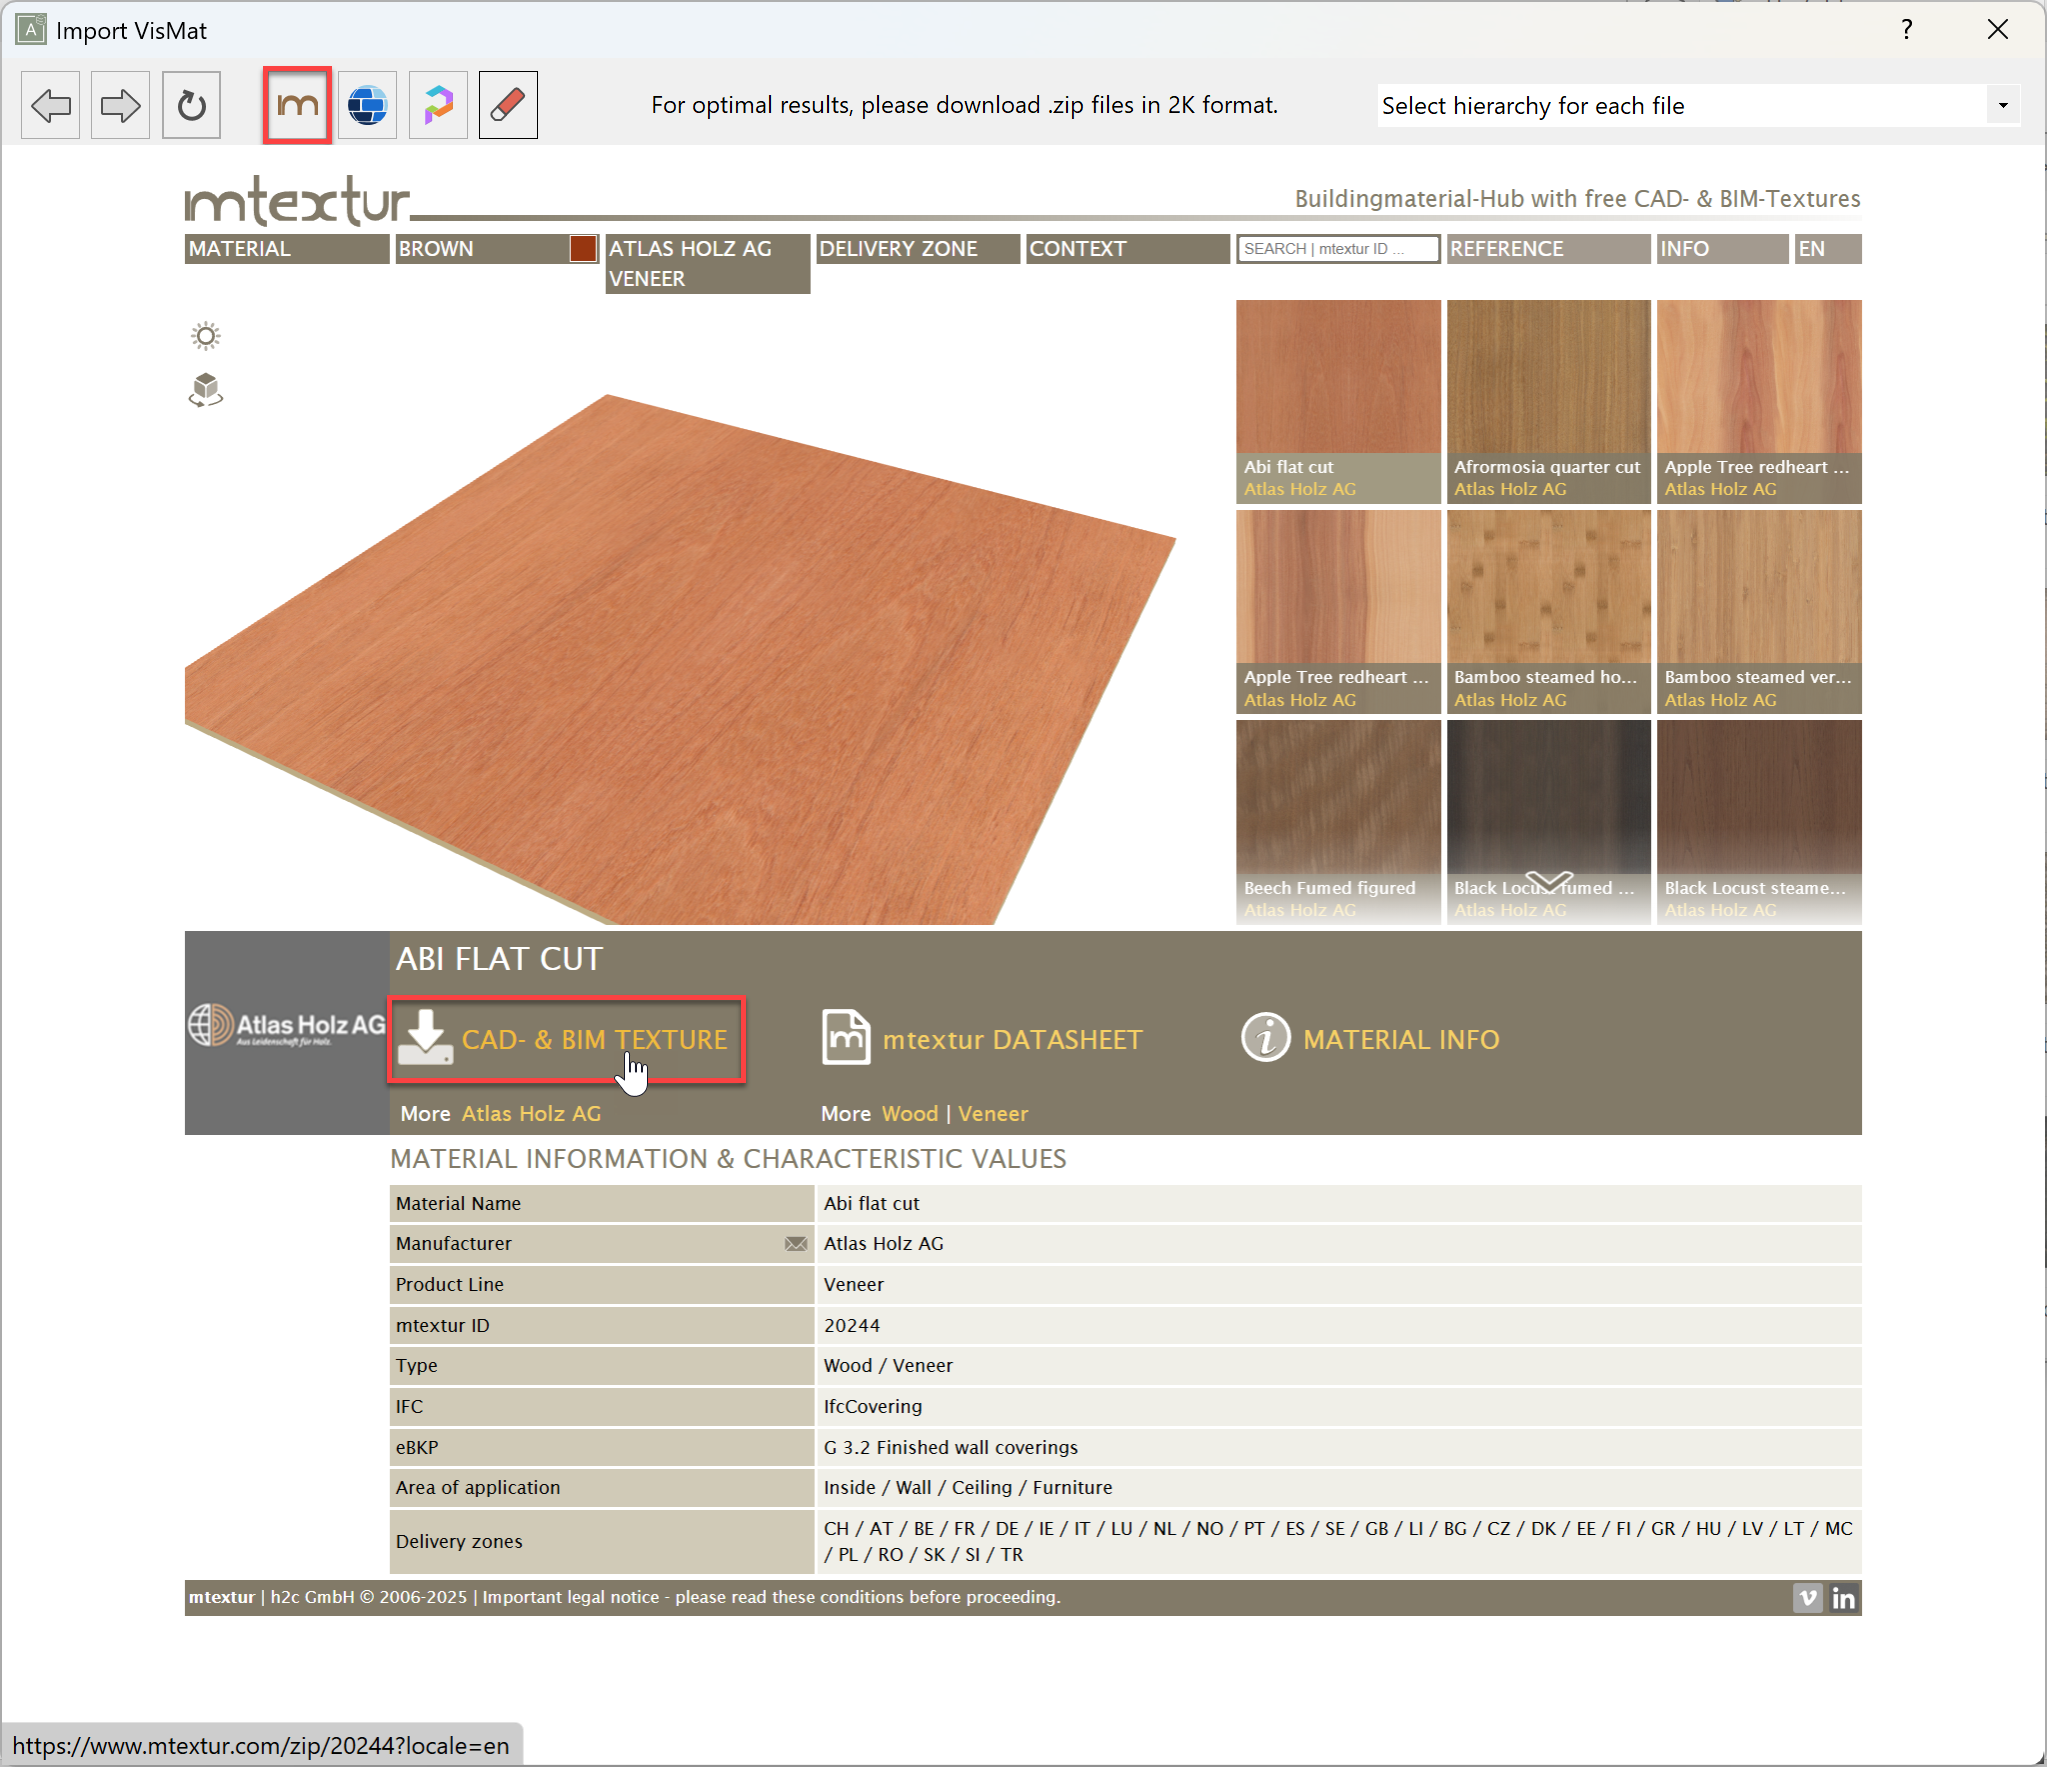Select the blue globe library icon
The image size is (2047, 1767).
tap(367, 104)
